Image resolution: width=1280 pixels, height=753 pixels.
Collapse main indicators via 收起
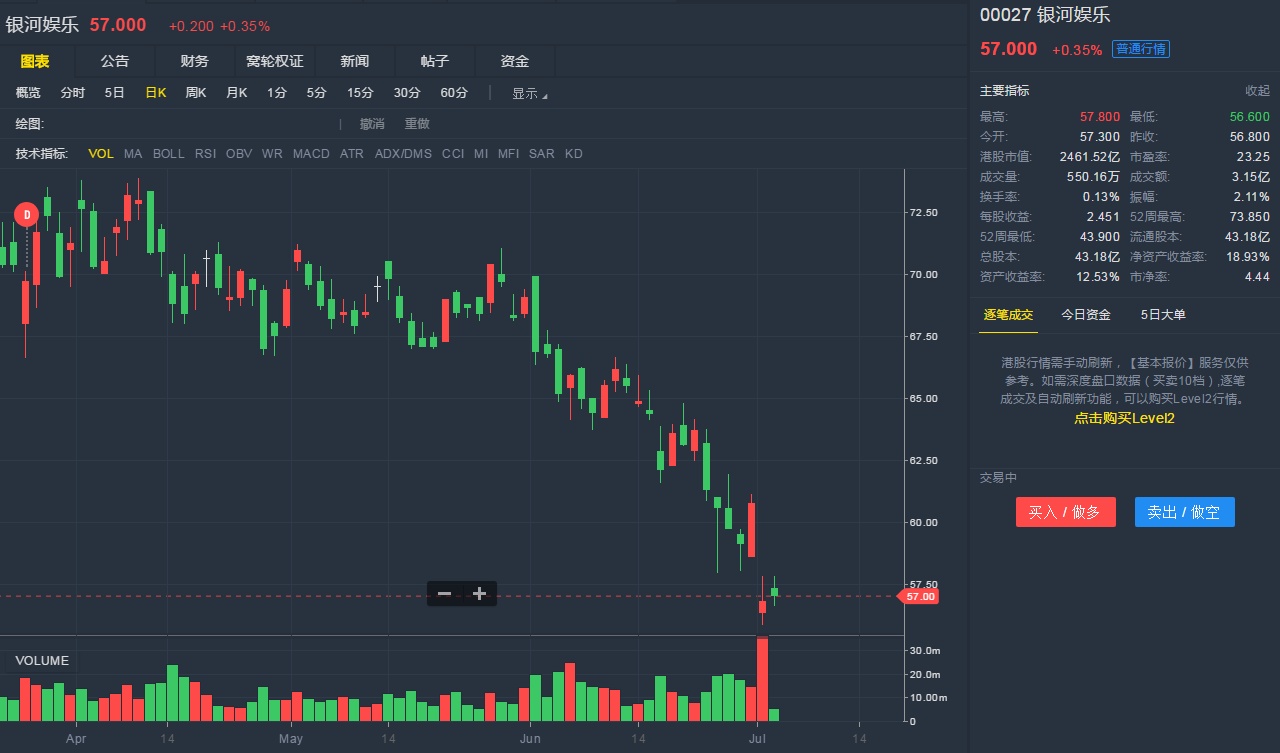(1257, 91)
